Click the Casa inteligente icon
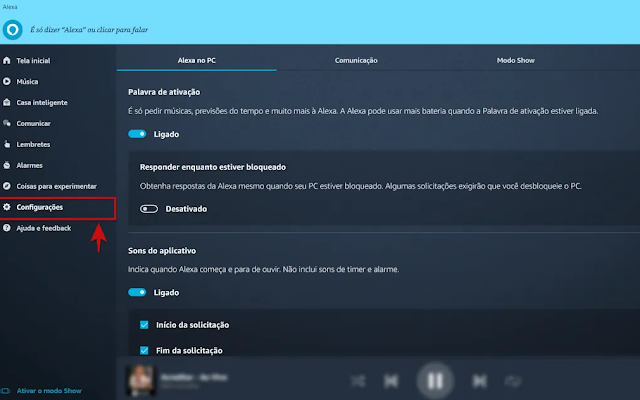640x400 pixels. pos(7,102)
